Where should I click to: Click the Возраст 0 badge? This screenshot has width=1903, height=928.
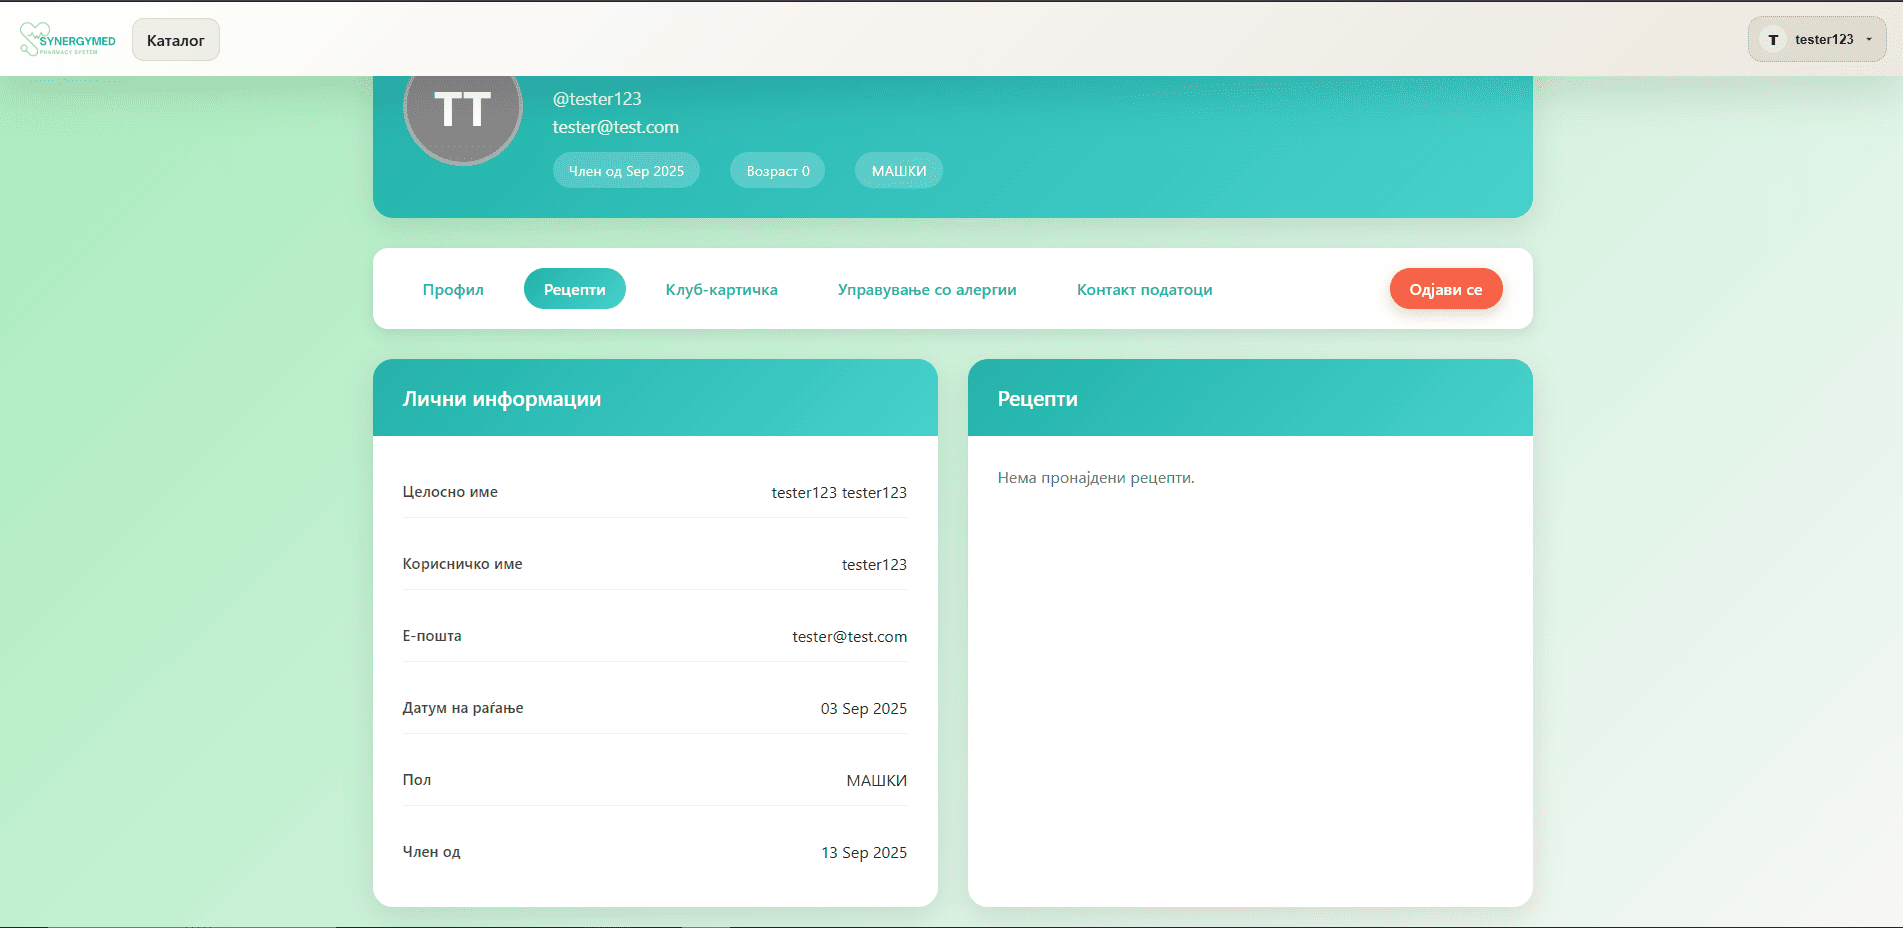pos(777,171)
